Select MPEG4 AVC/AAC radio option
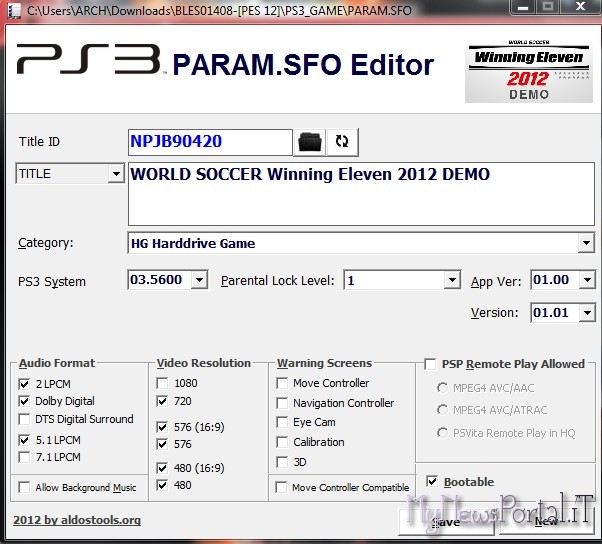 click(442, 388)
